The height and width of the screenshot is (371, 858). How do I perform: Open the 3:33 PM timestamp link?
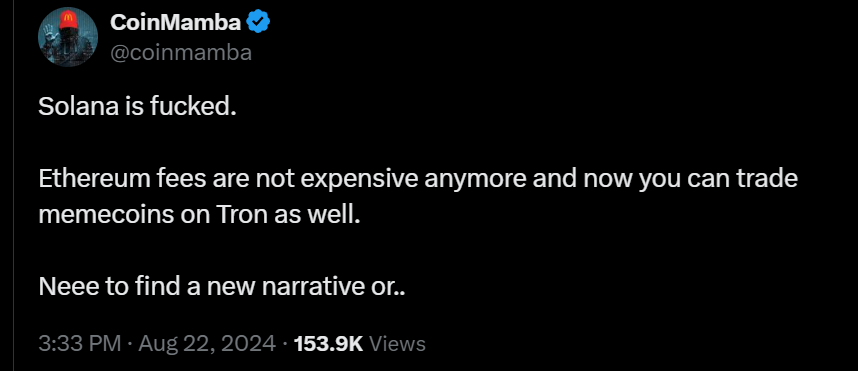point(80,344)
